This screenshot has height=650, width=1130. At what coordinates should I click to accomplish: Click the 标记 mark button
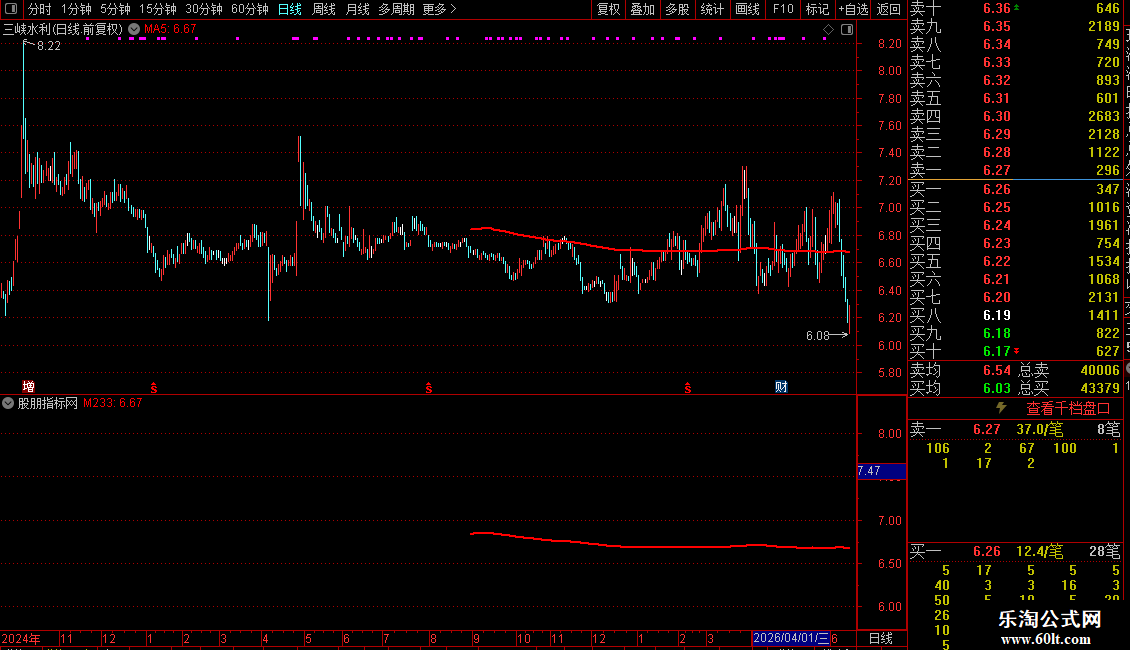(x=817, y=9)
